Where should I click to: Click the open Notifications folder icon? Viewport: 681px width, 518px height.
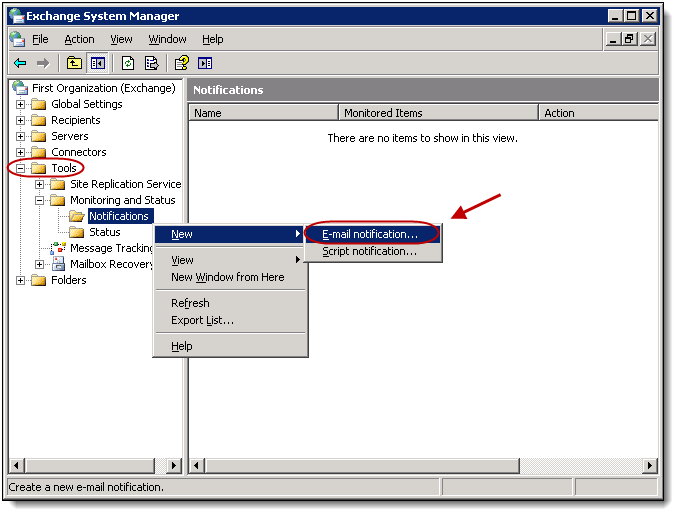77,216
